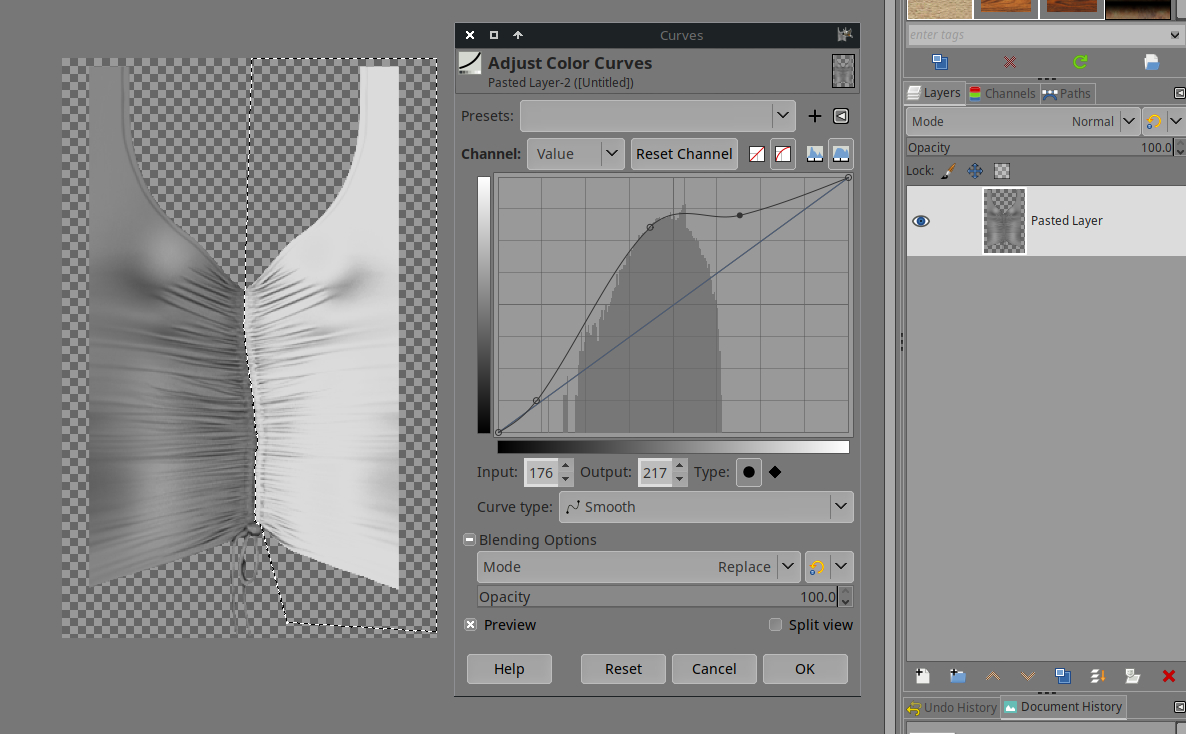Collapse the Blending Options section
Image resolution: width=1186 pixels, height=734 pixels.
pos(469,540)
